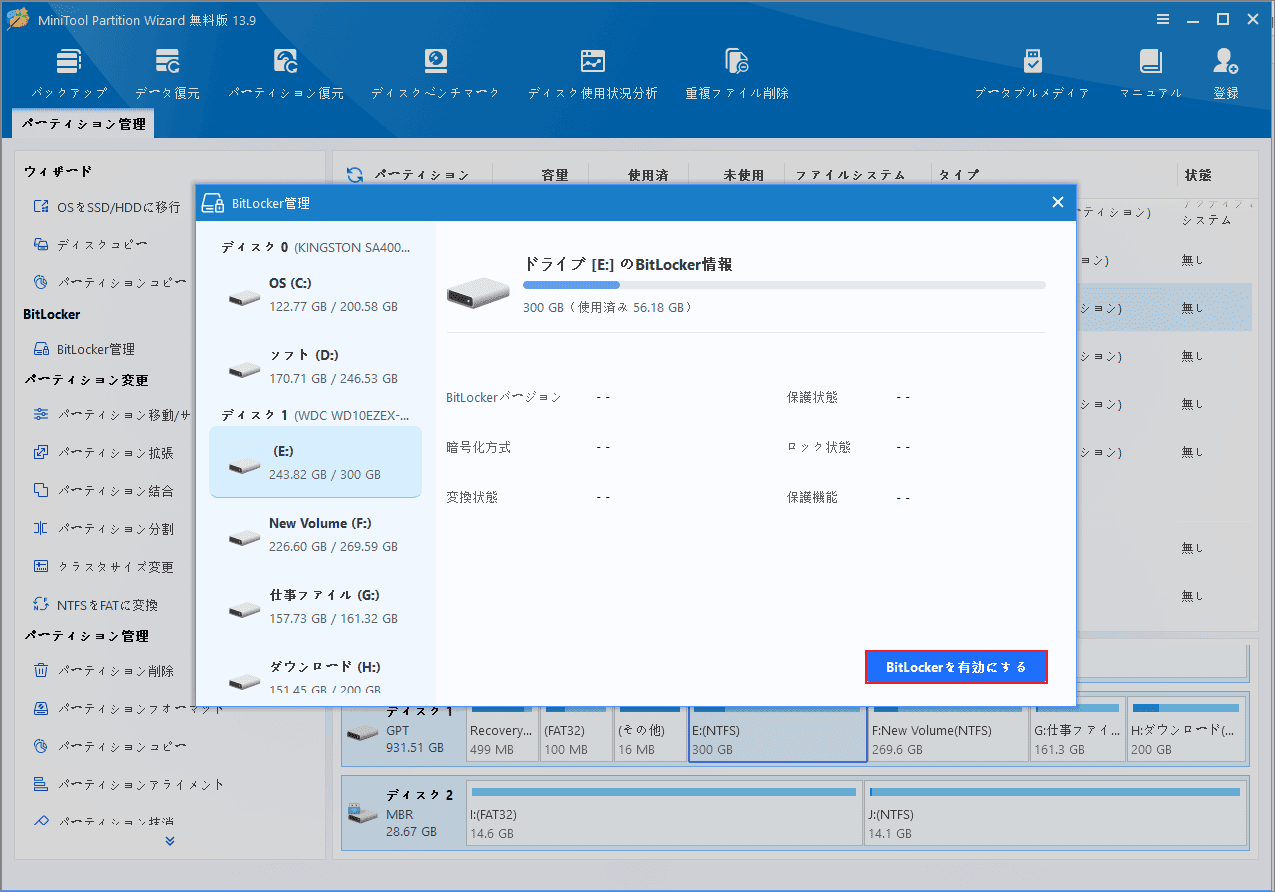Click the refresh icon beside パーティション header
Viewport: 1275px width, 892px height.
pyautogui.click(x=355, y=175)
